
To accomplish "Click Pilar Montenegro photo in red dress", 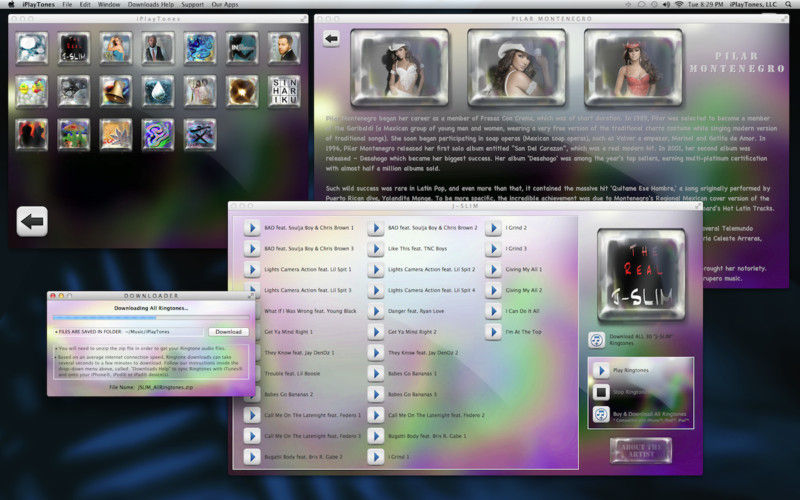I will click(633, 67).
